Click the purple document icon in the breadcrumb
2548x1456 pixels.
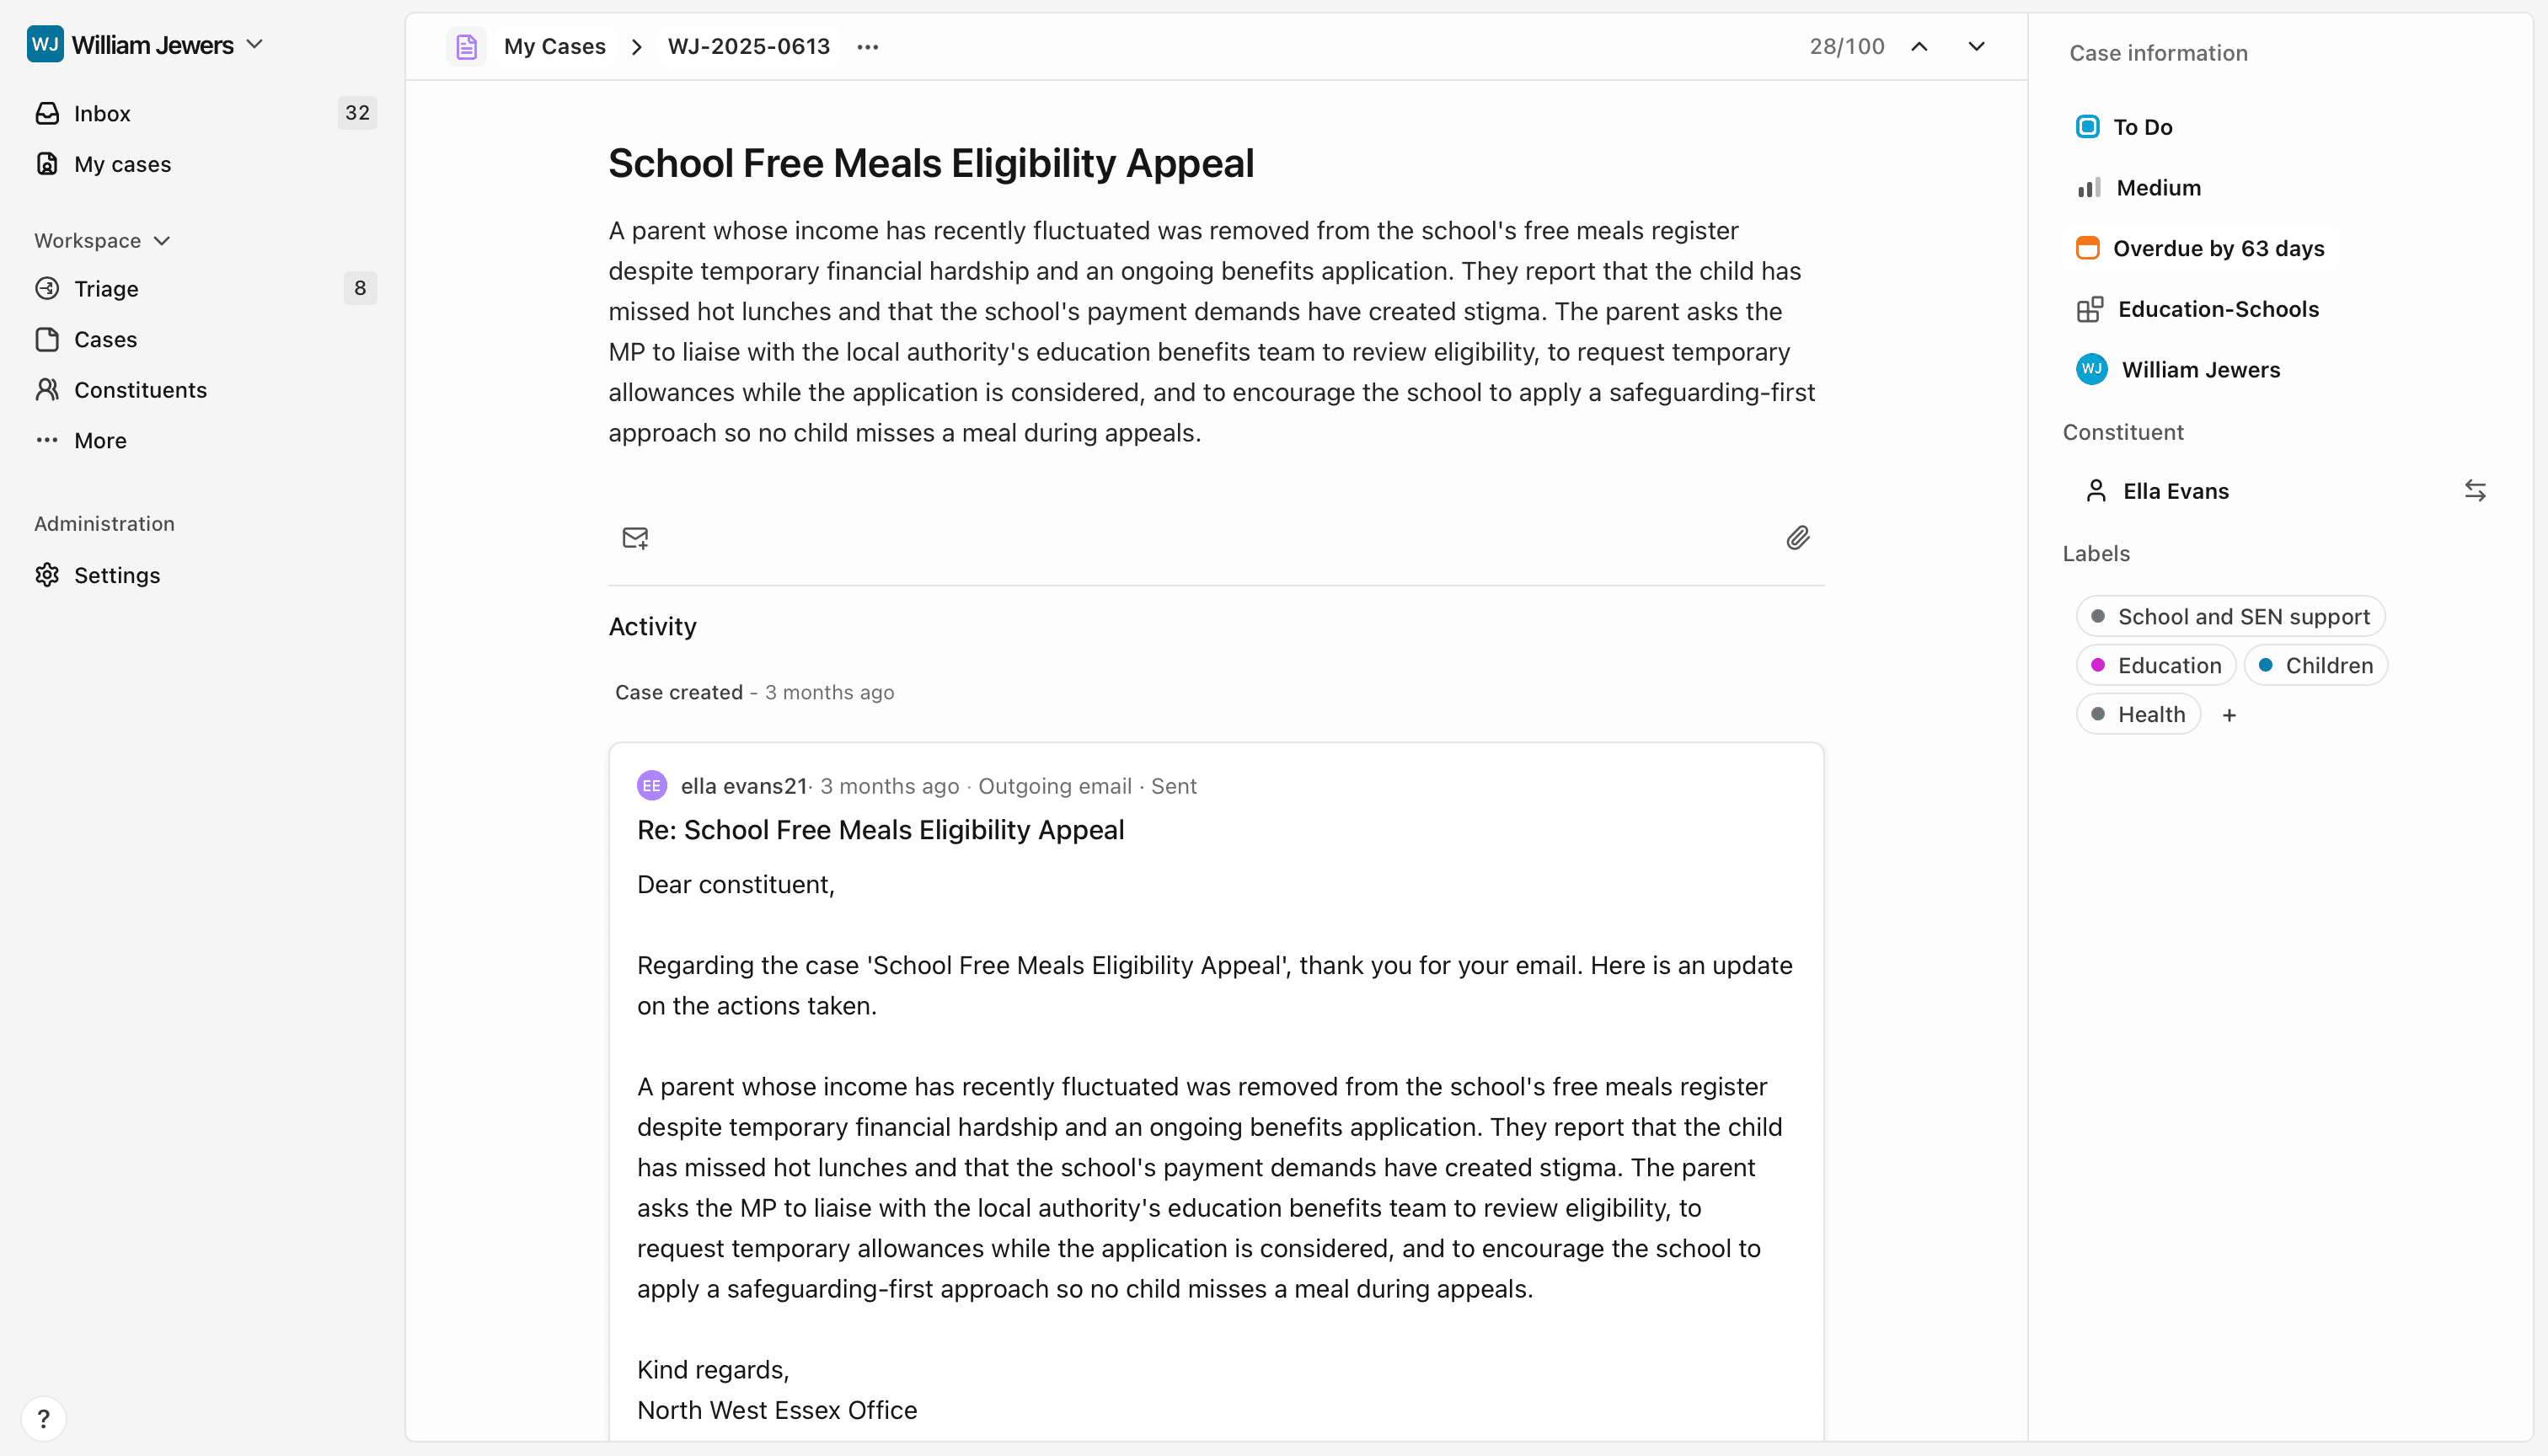(x=466, y=45)
